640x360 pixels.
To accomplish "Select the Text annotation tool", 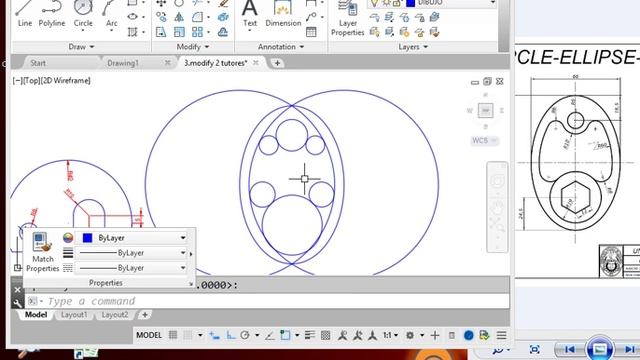I will (250, 14).
